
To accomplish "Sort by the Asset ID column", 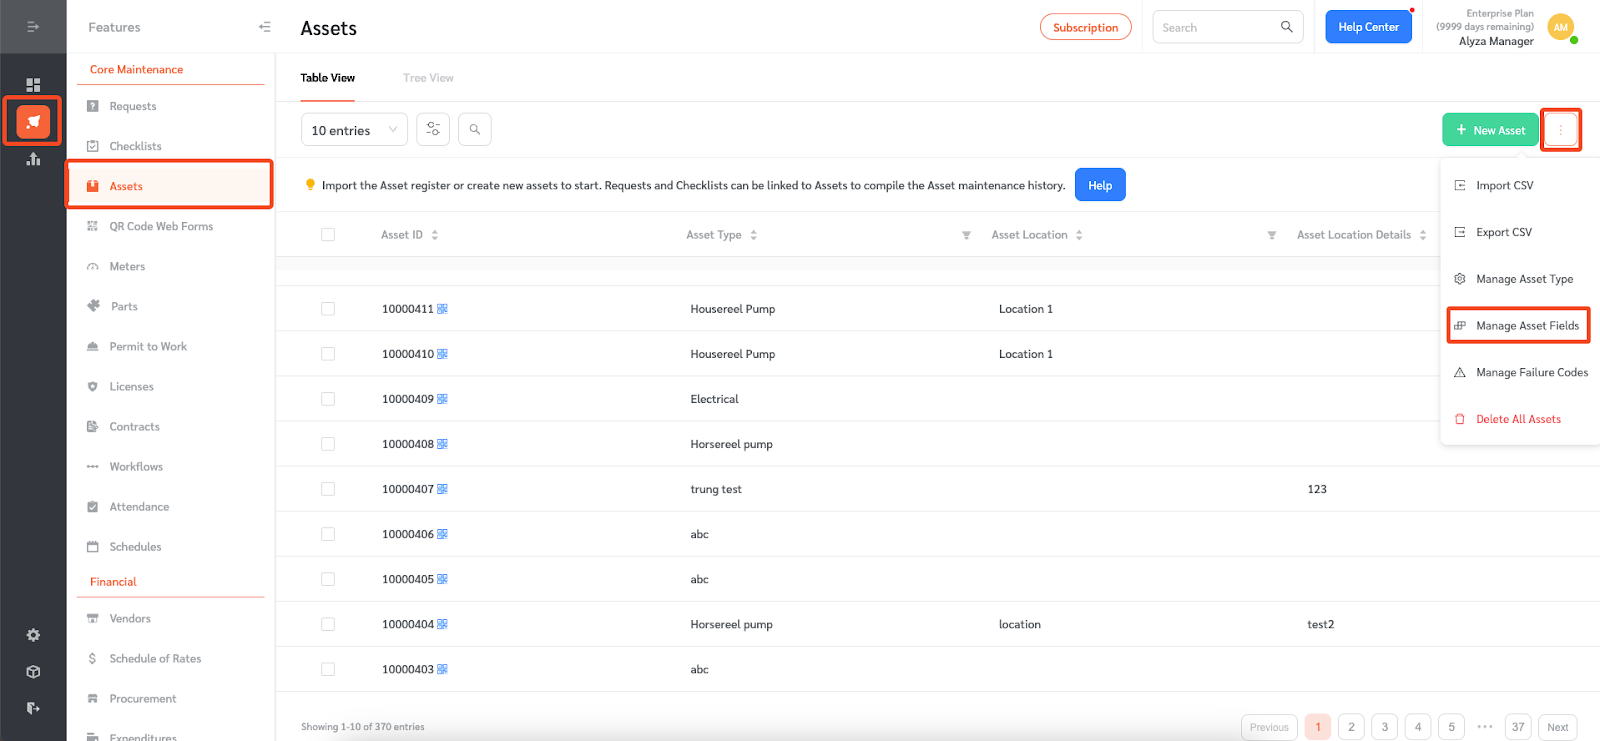I will click(x=435, y=235).
